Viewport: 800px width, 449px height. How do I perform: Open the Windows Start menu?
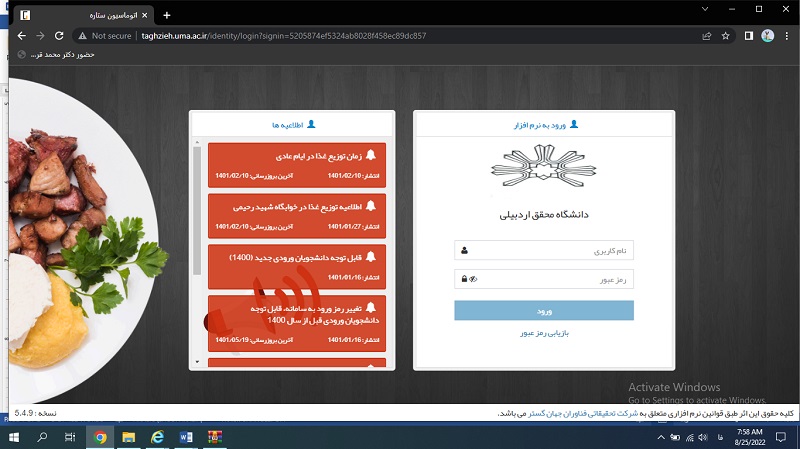pyautogui.click(x=14, y=437)
